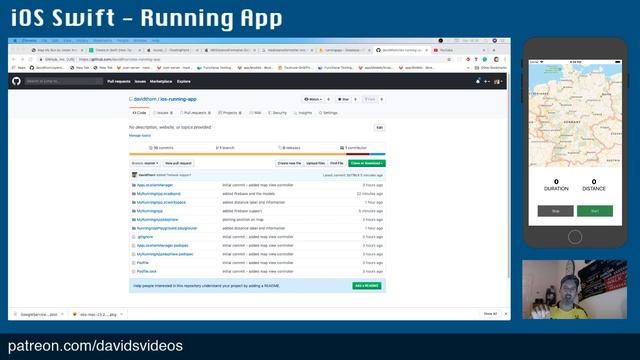Viewport: 640px width, 360px height.
Task: Open Explore in GitHub header
Action: click(x=184, y=82)
